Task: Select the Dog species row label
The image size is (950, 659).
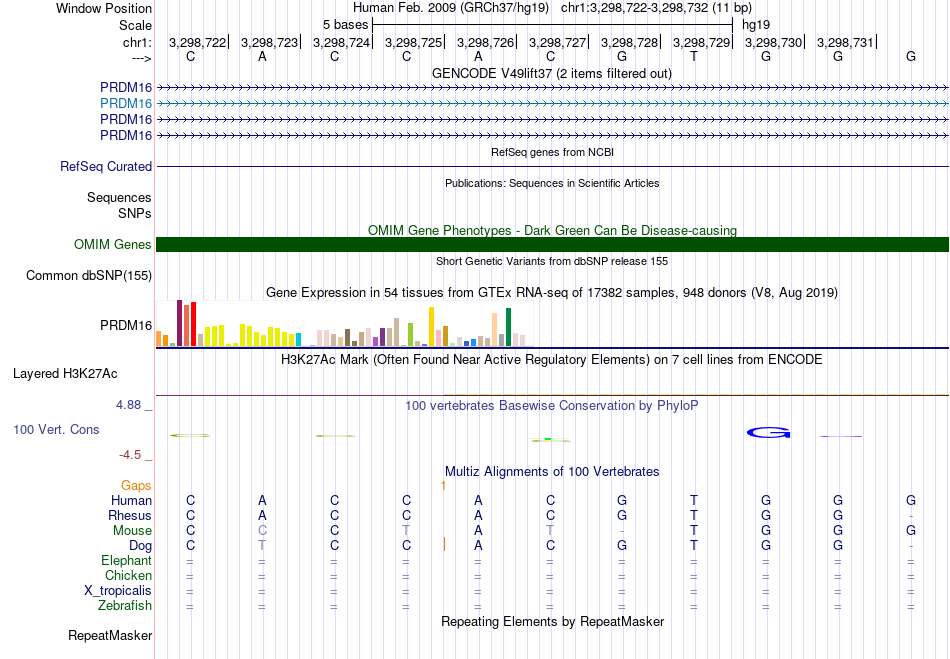Action: [x=140, y=546]
